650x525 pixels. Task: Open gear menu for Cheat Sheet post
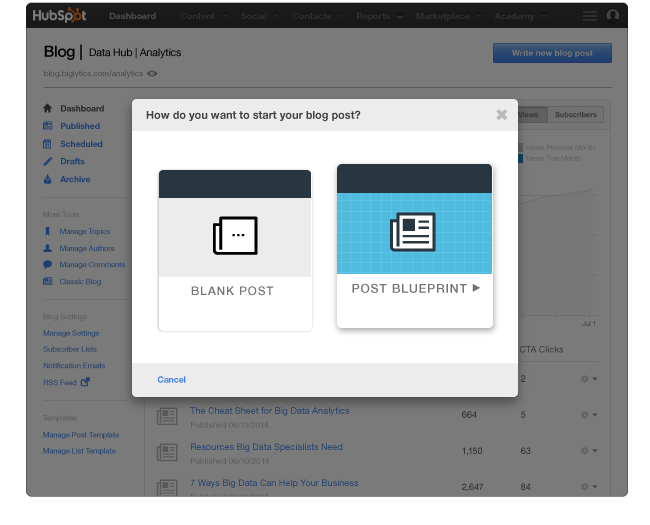point(589,415)
